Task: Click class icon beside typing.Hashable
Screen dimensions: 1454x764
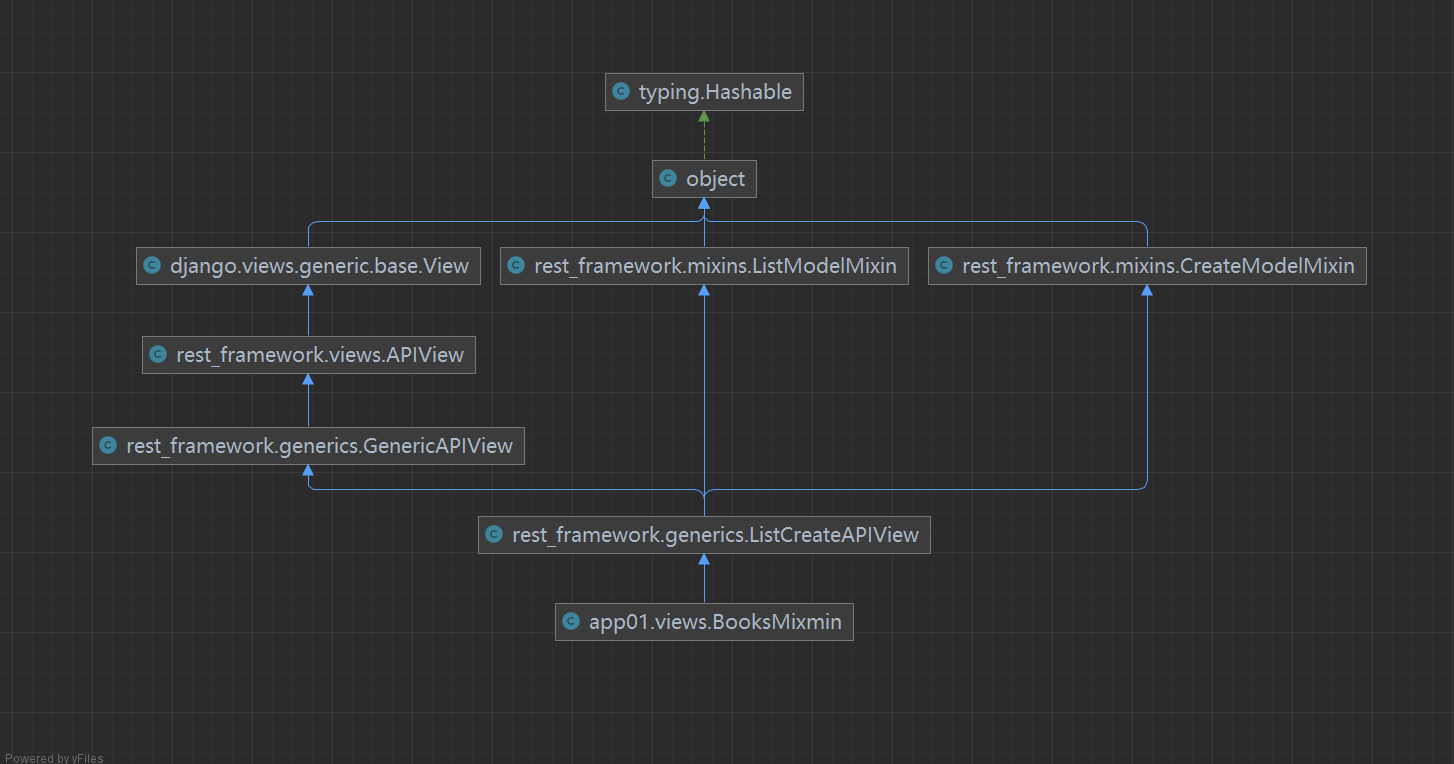Action: point(621,92)
